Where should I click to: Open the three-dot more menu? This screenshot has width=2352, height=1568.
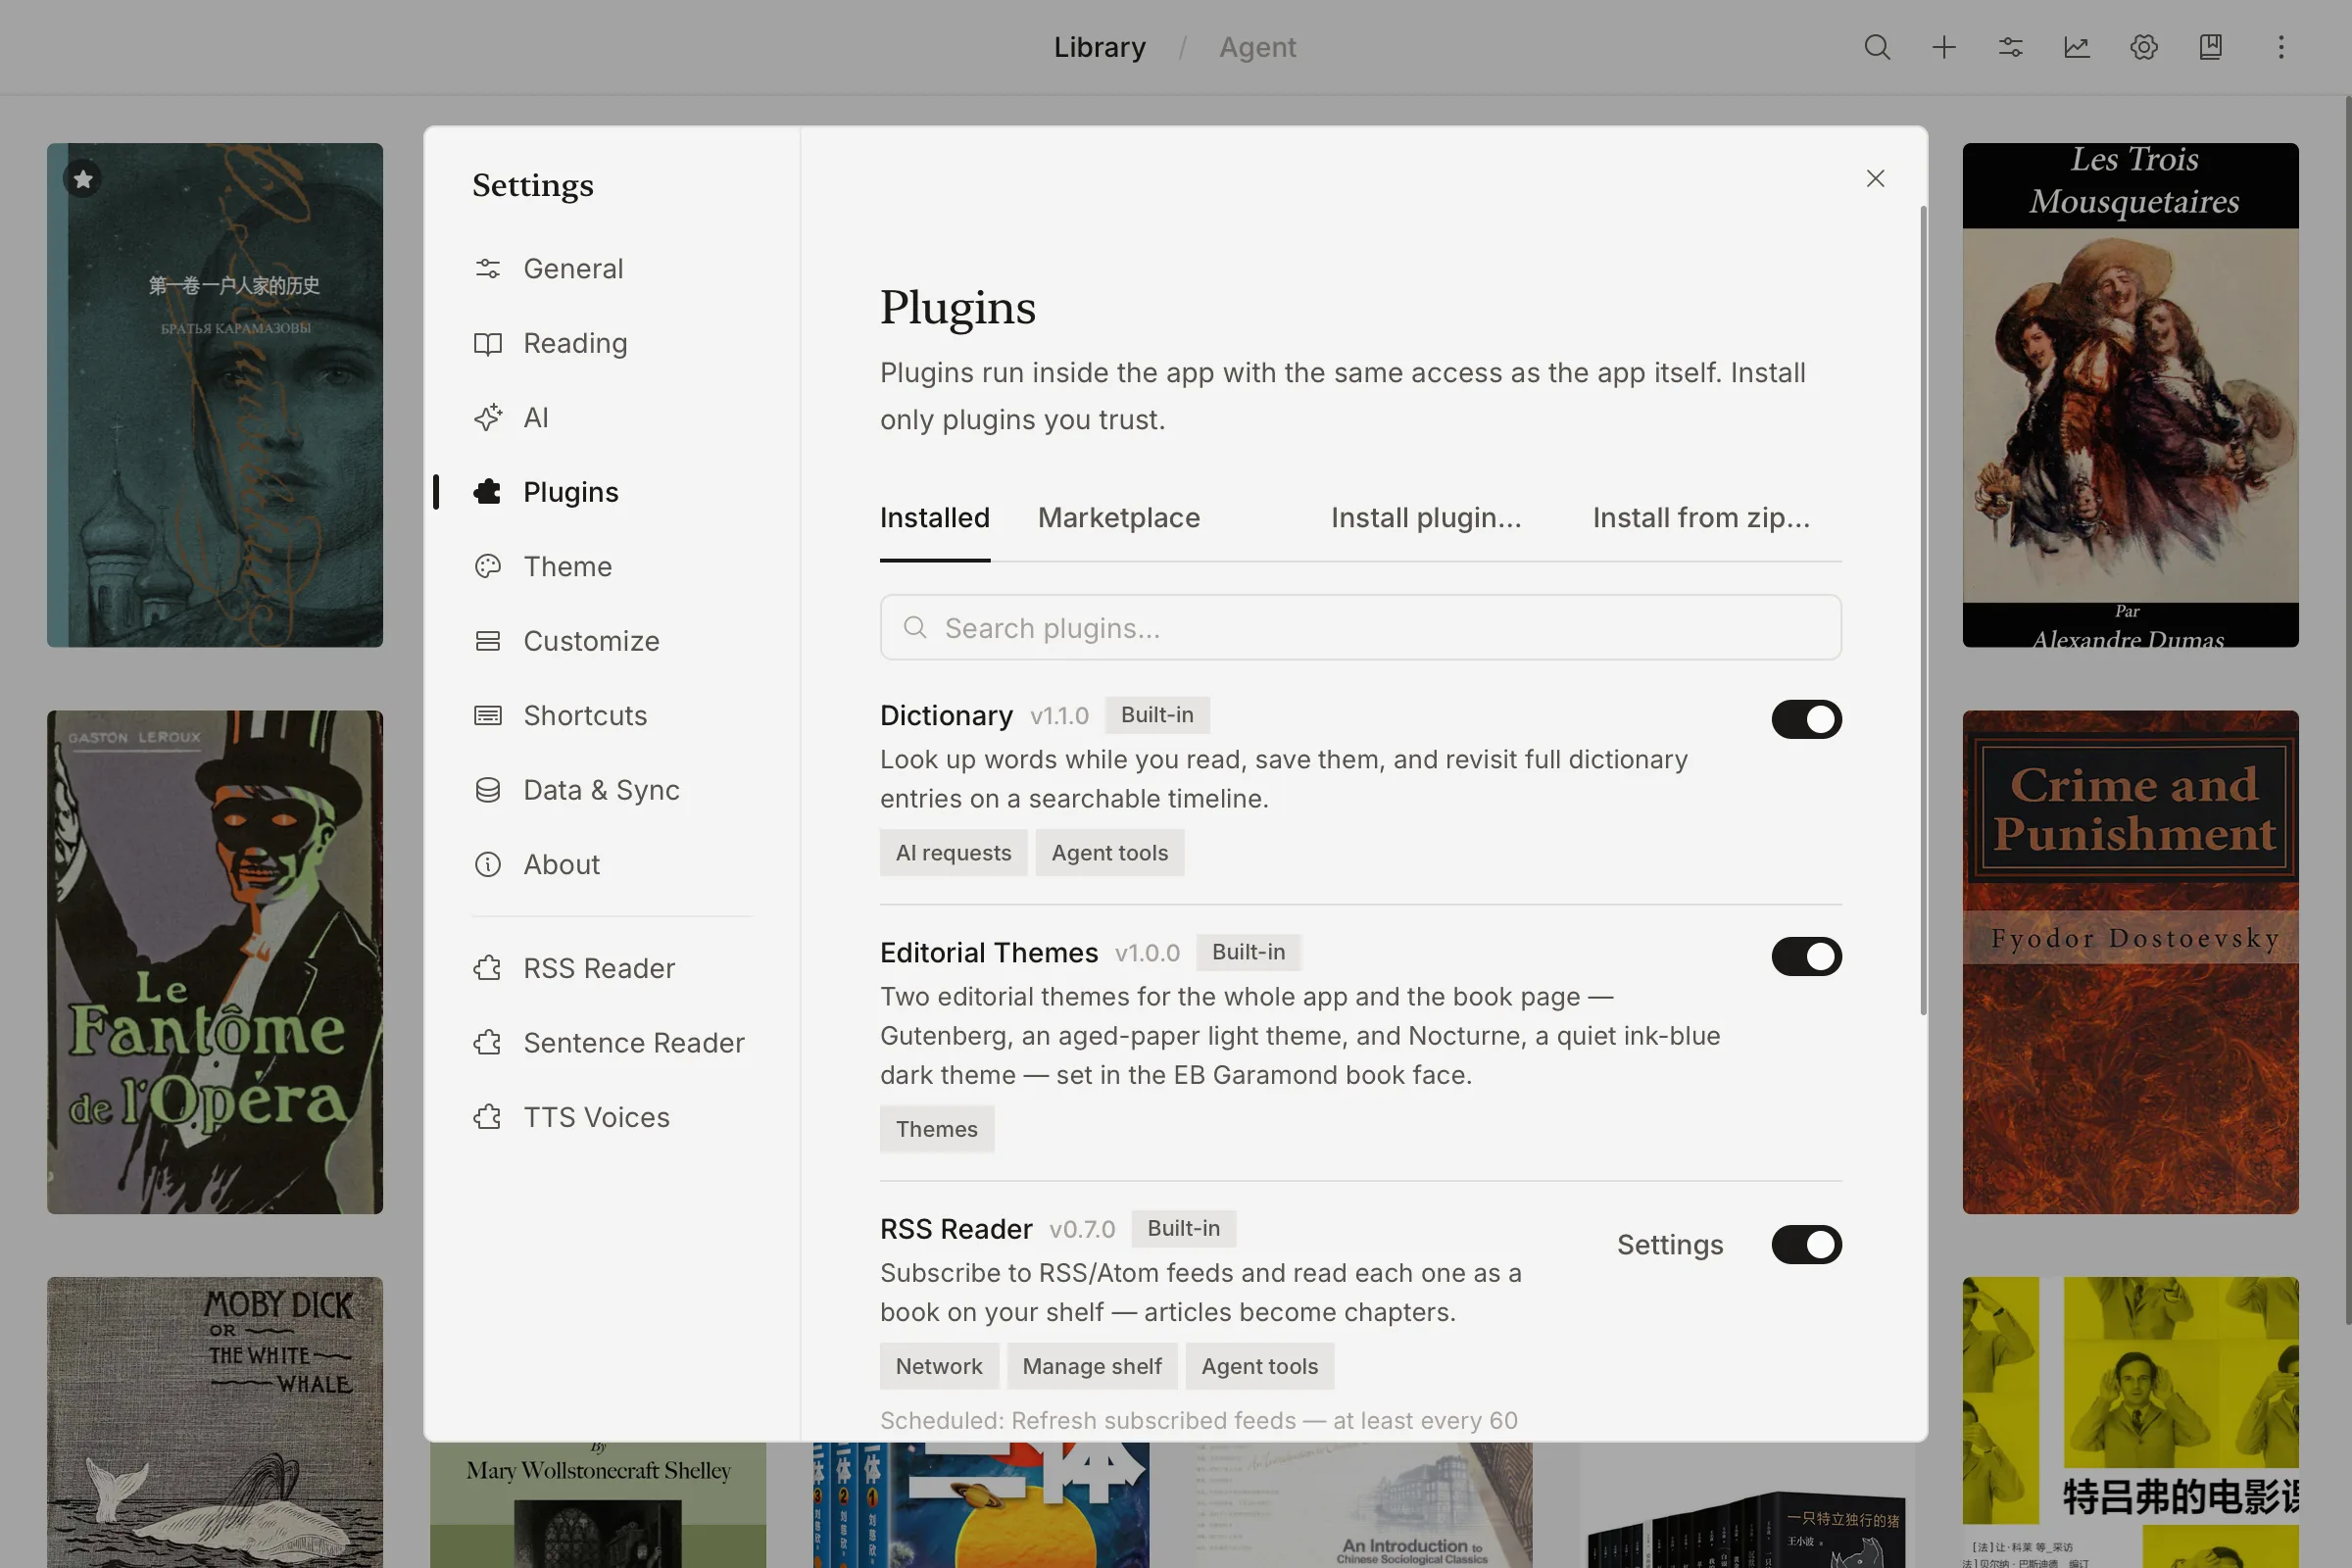pos(2281,47)
